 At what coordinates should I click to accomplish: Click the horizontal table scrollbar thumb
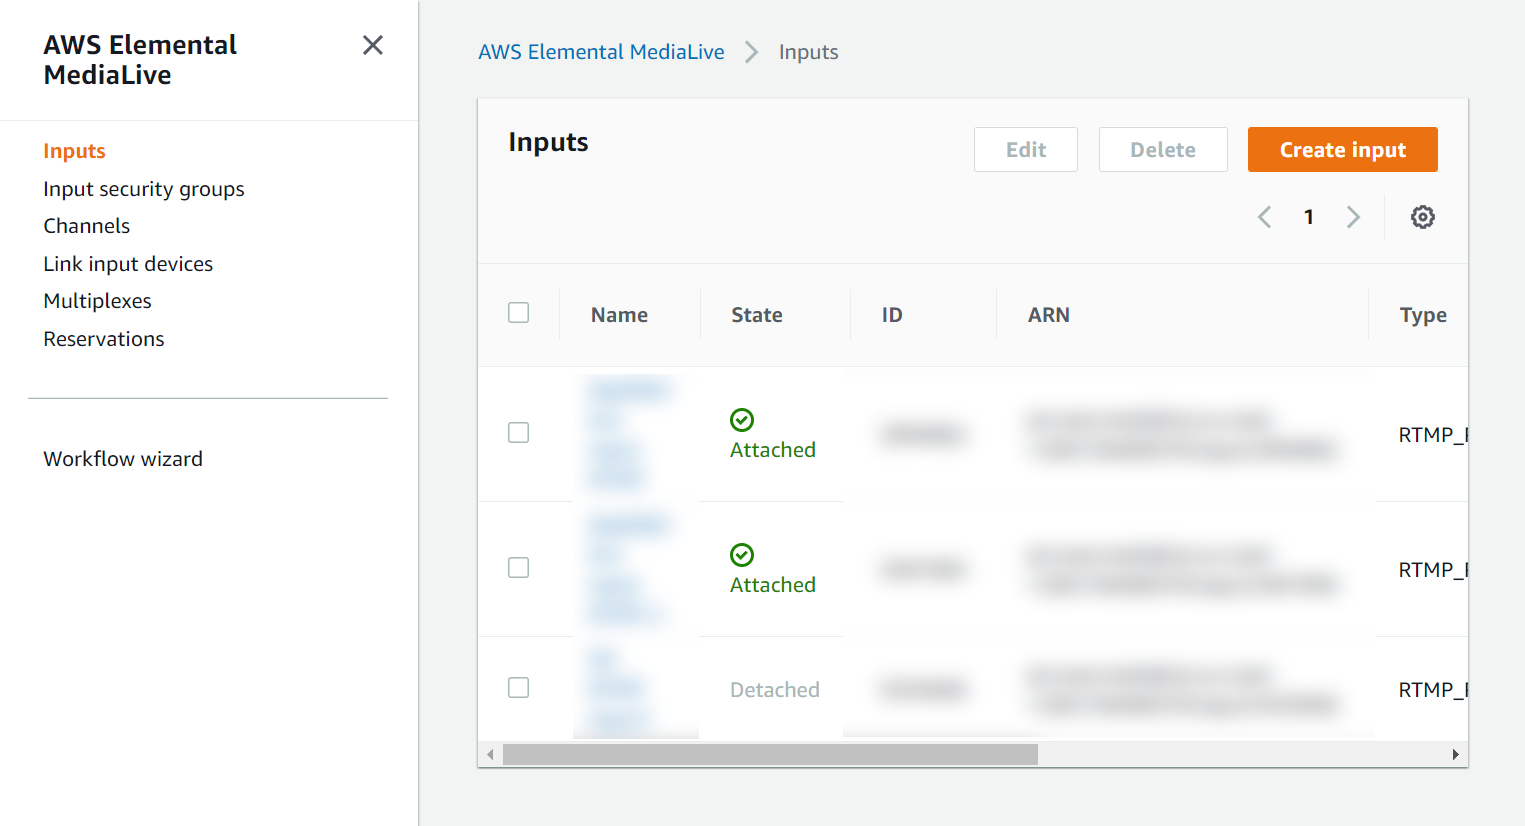click(770, 754)
